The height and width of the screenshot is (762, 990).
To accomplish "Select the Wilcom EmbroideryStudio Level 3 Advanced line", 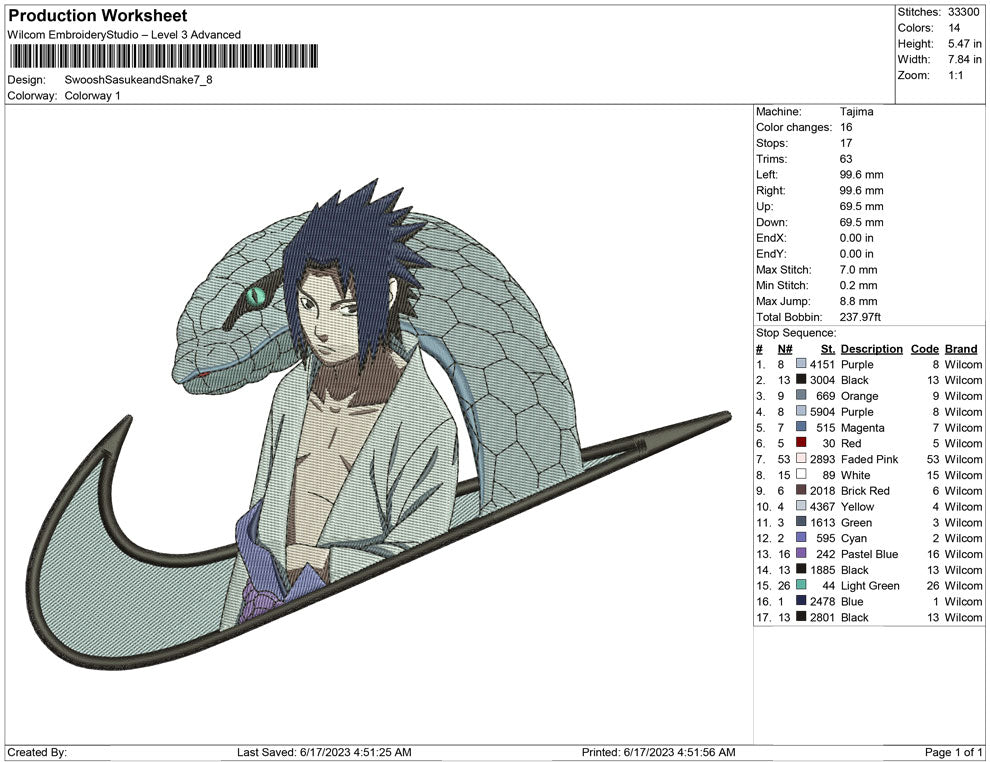I will pos(124,35).
